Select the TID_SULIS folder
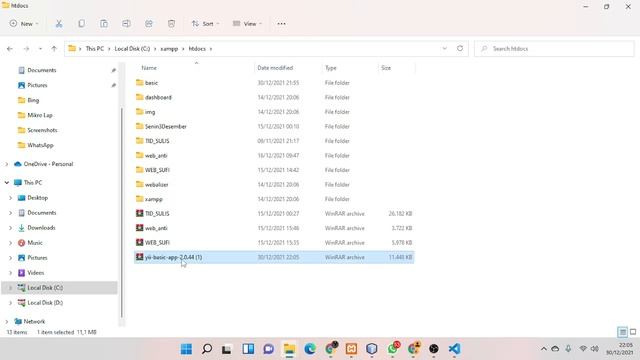This screenshot has width=640, height=360. tap(274, 141)
